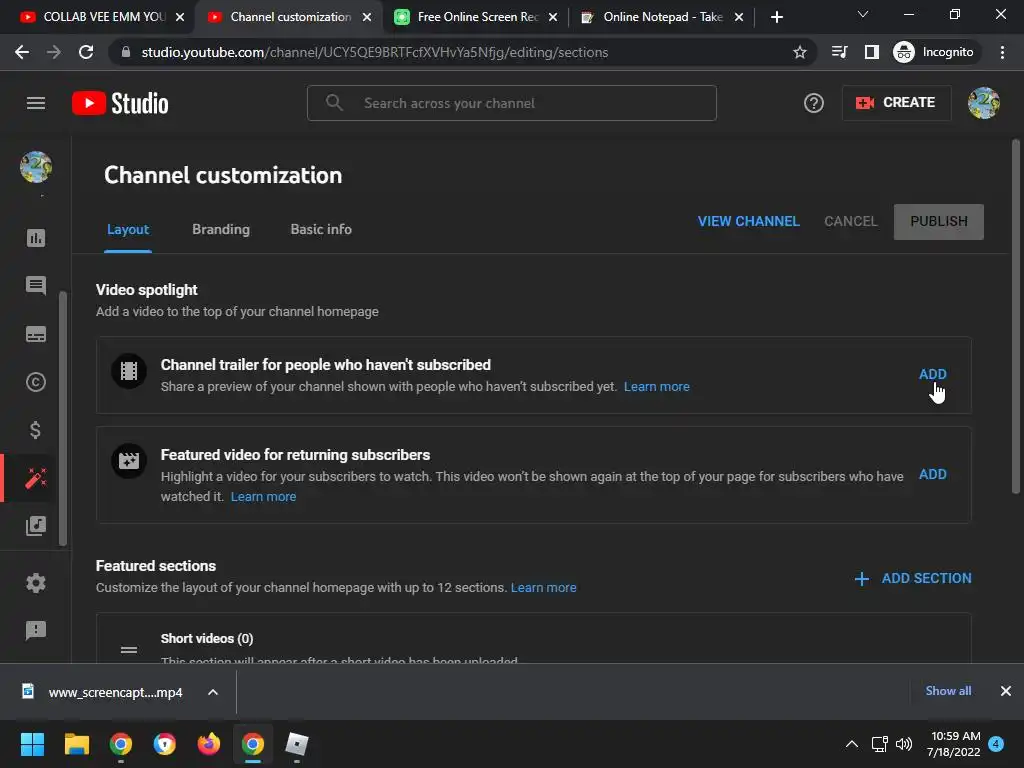1024x768 pixels.
Task: Switch to the Basic info tab
Action: (321, 229)
